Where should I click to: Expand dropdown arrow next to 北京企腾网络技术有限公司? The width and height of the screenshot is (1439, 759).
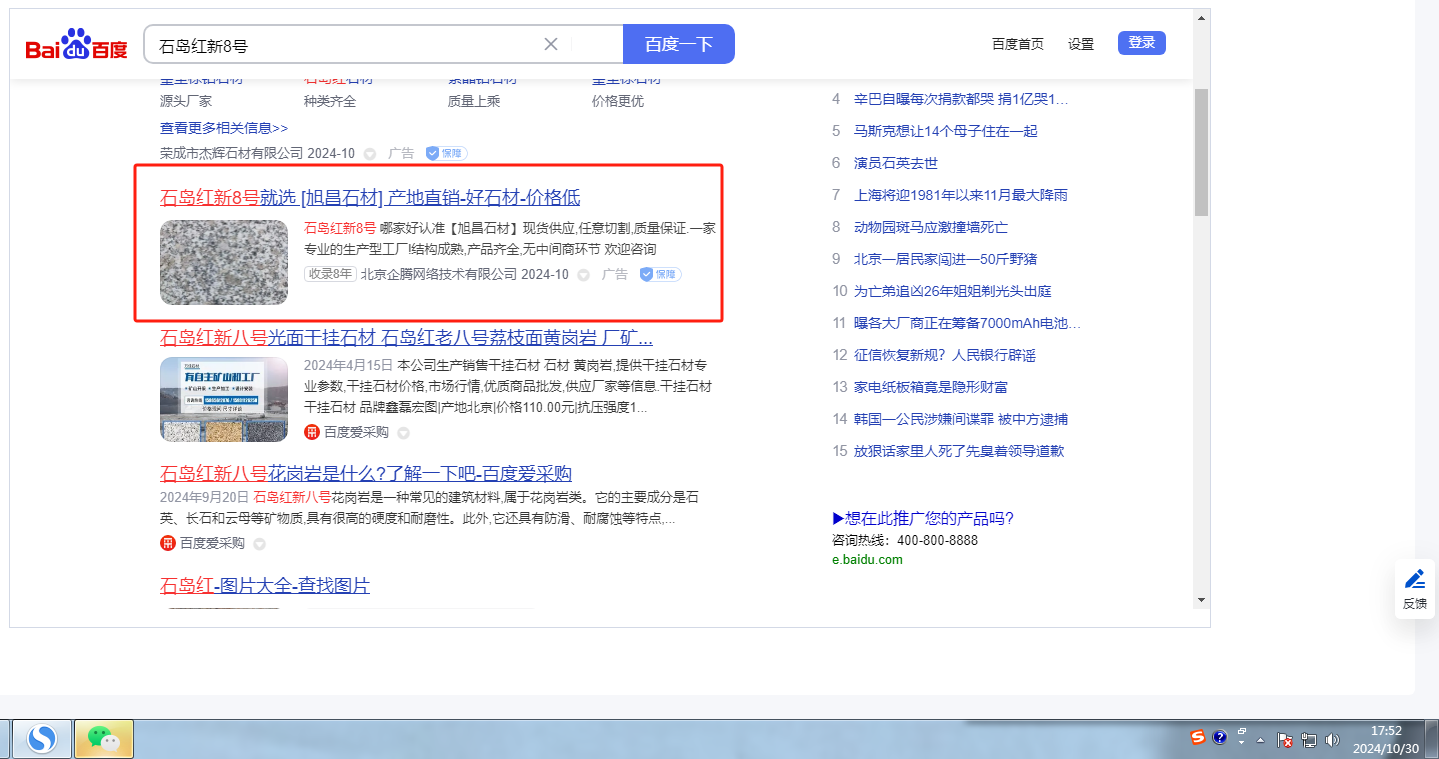[583, 275]
